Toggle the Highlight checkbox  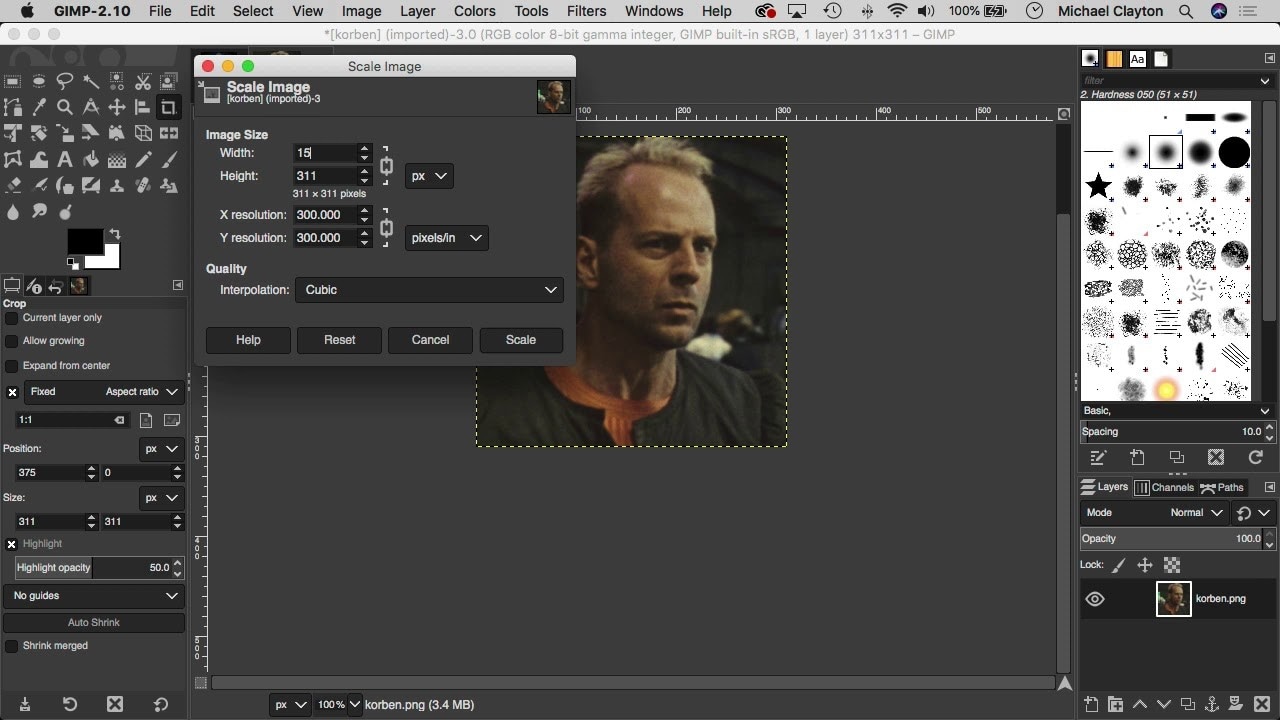[x=12, y=544]
